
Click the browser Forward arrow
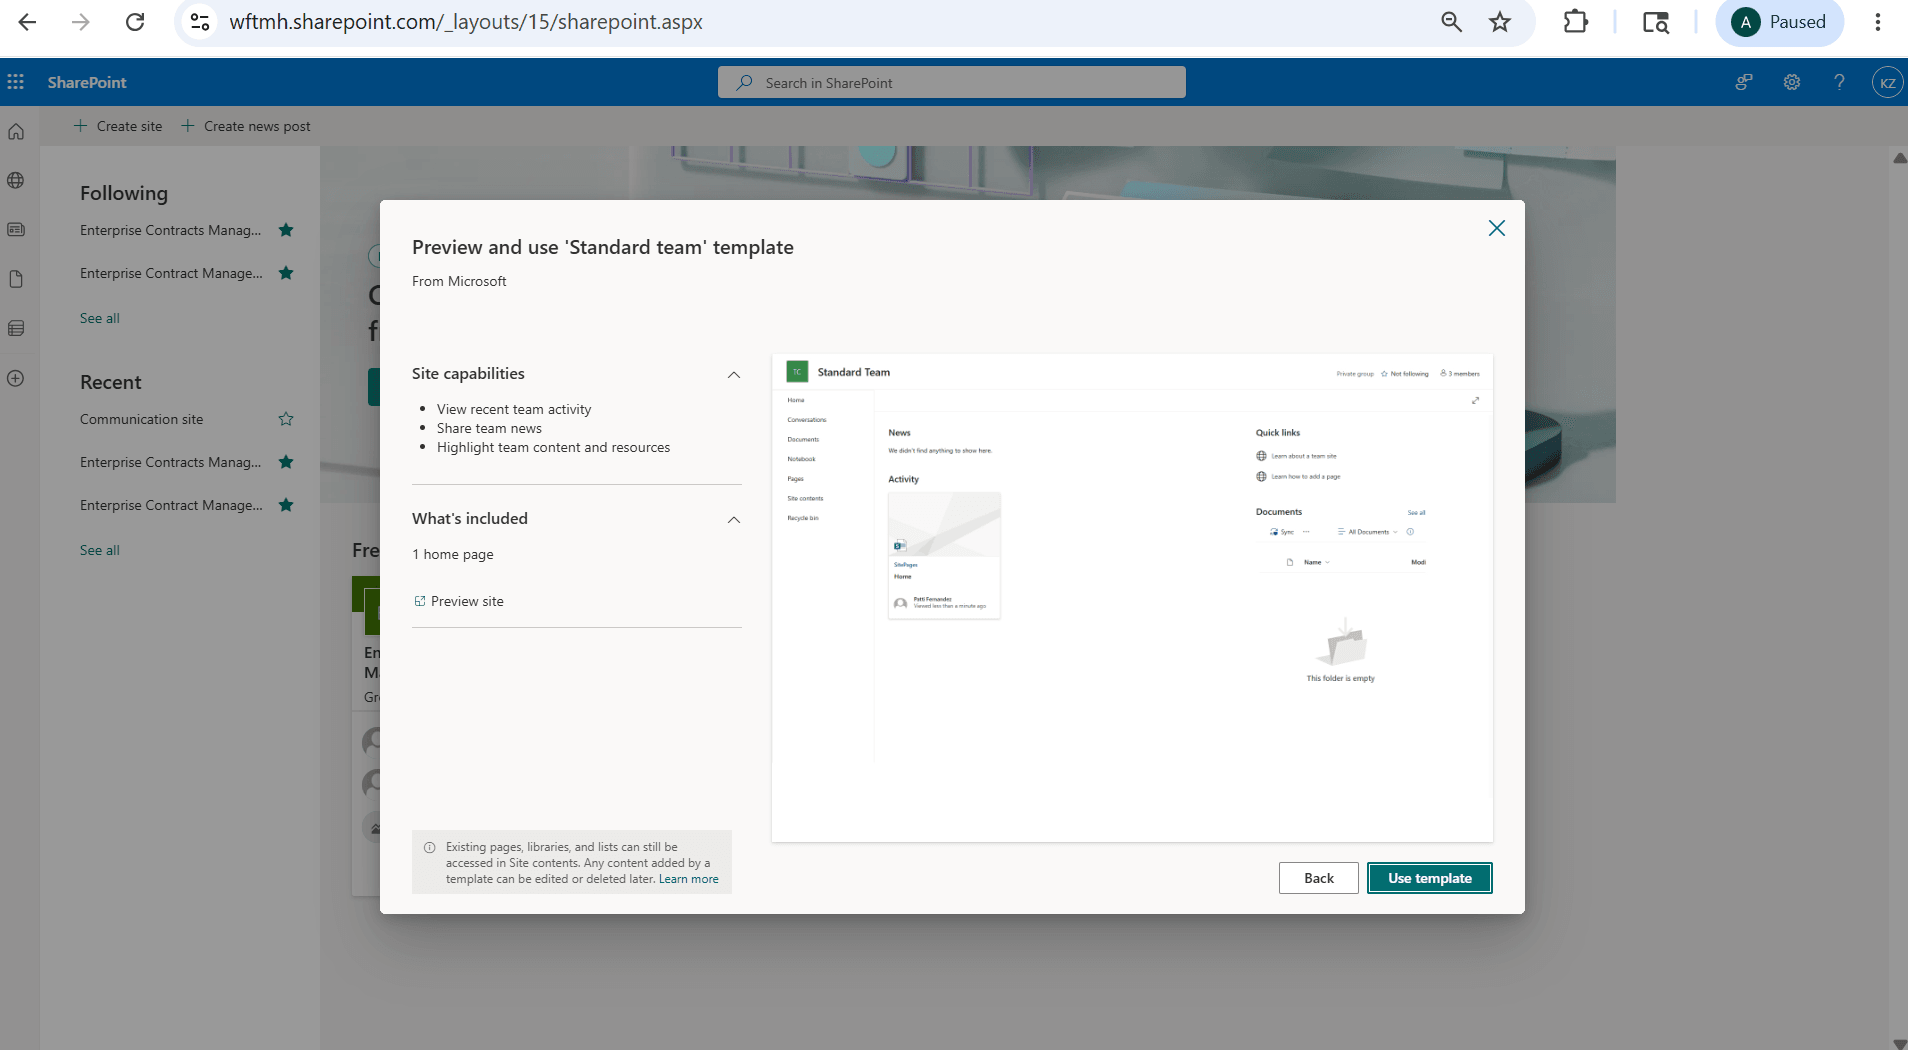81,22
